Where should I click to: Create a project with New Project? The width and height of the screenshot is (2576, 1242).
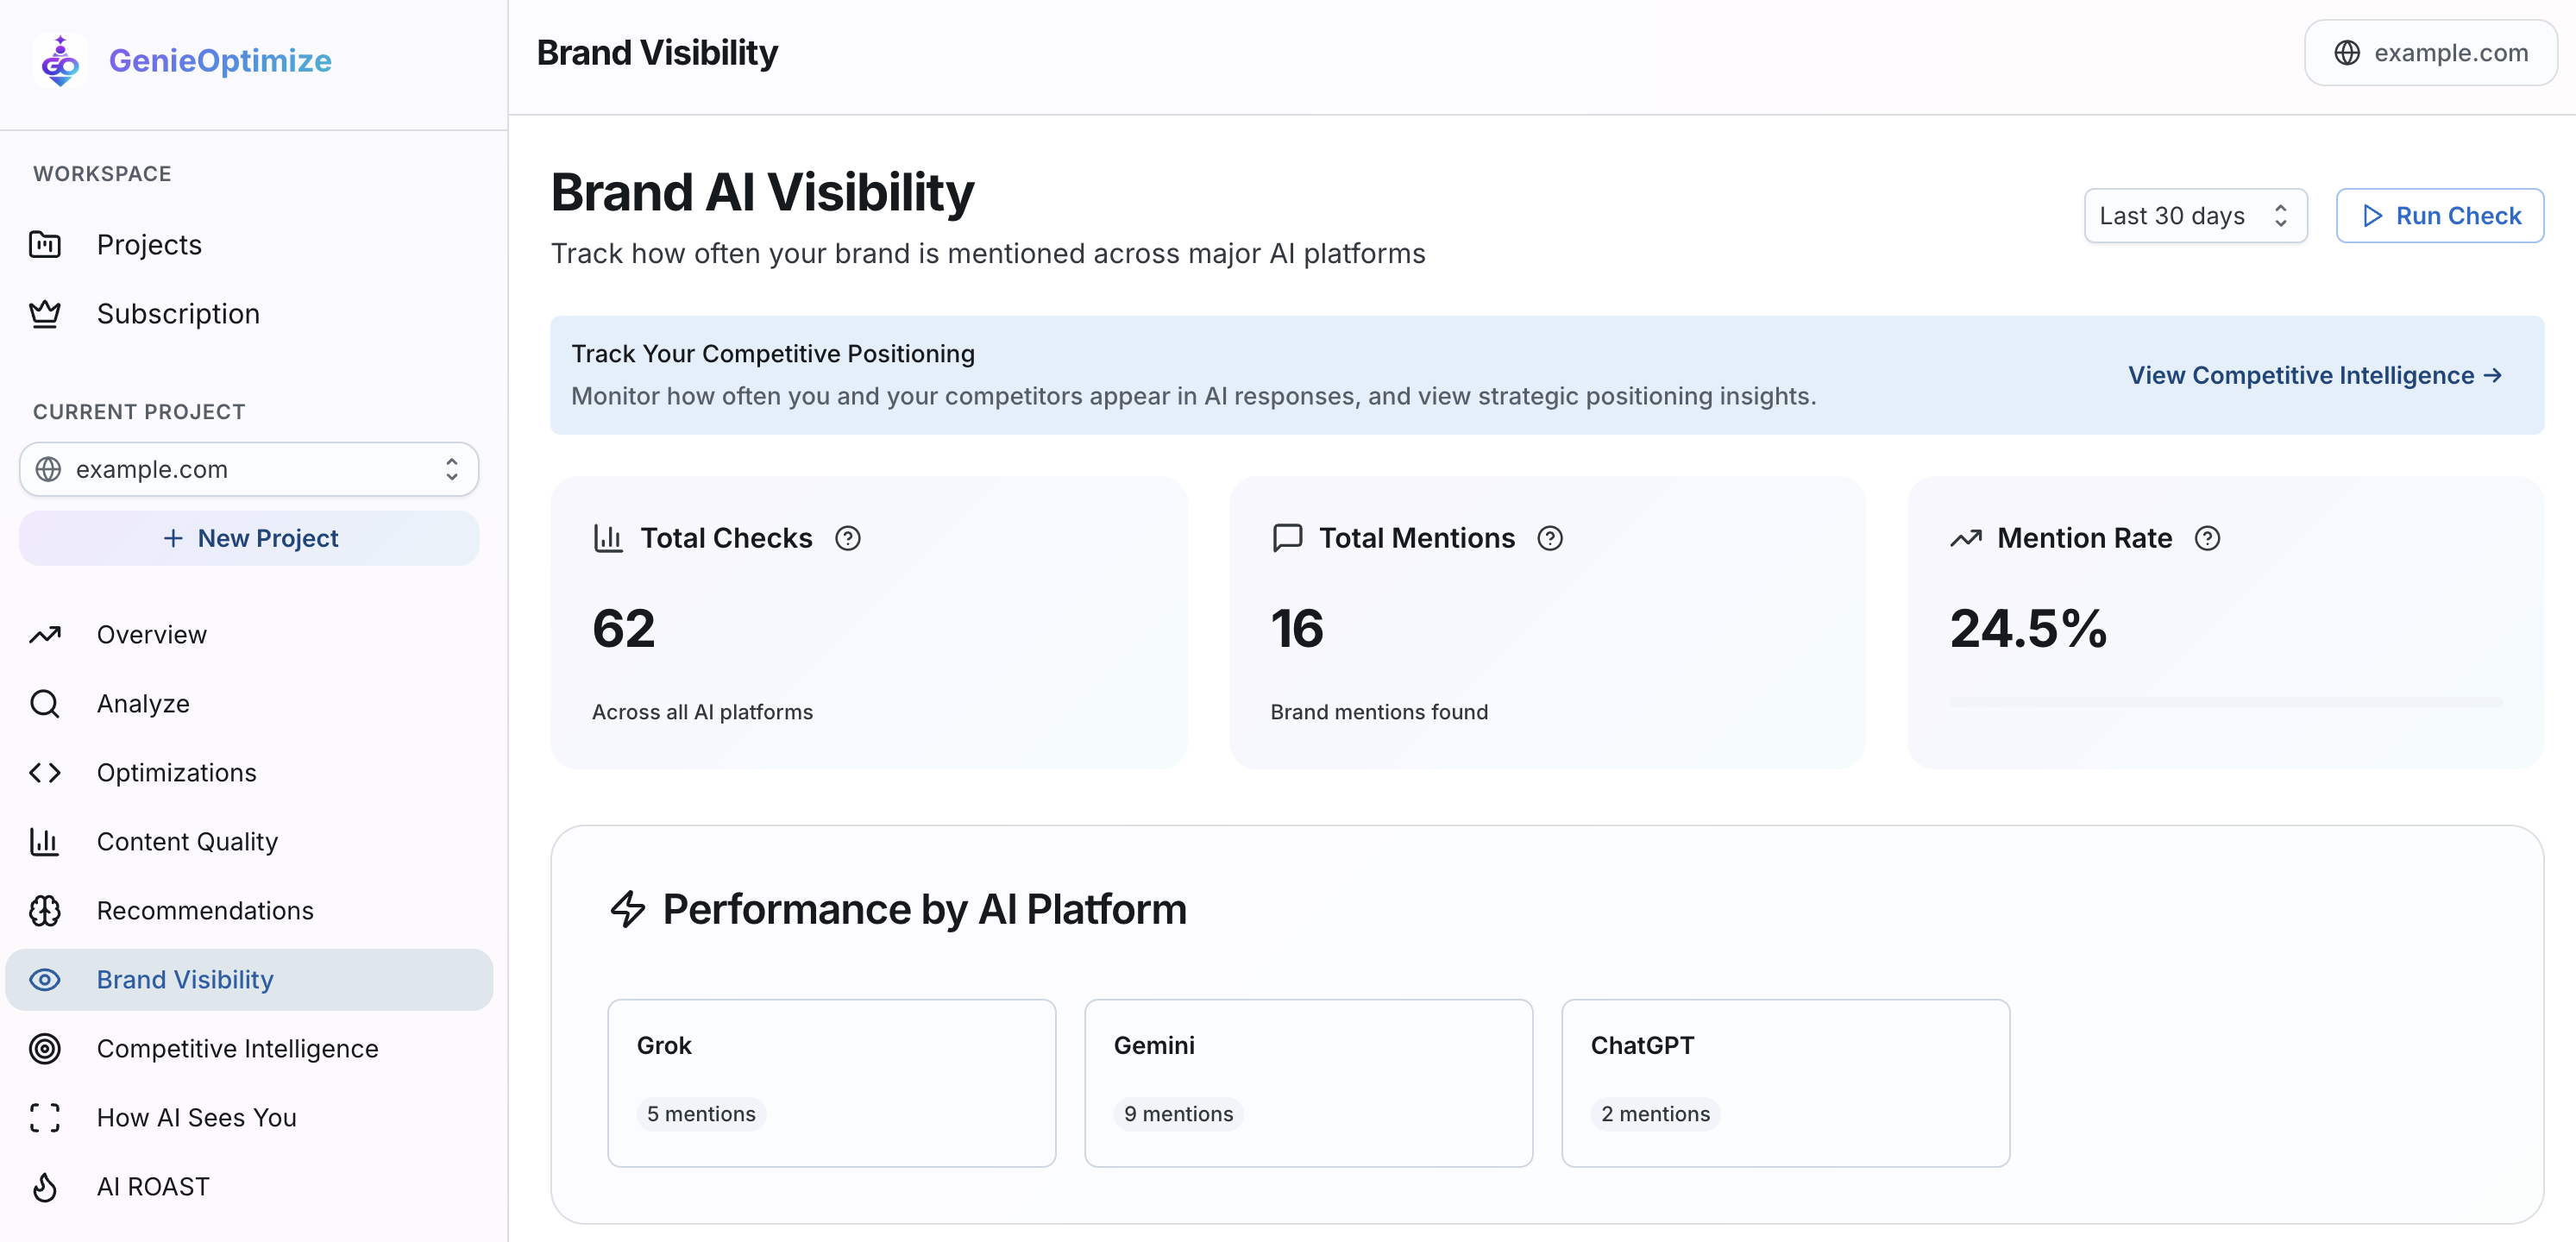coord(249,538)
